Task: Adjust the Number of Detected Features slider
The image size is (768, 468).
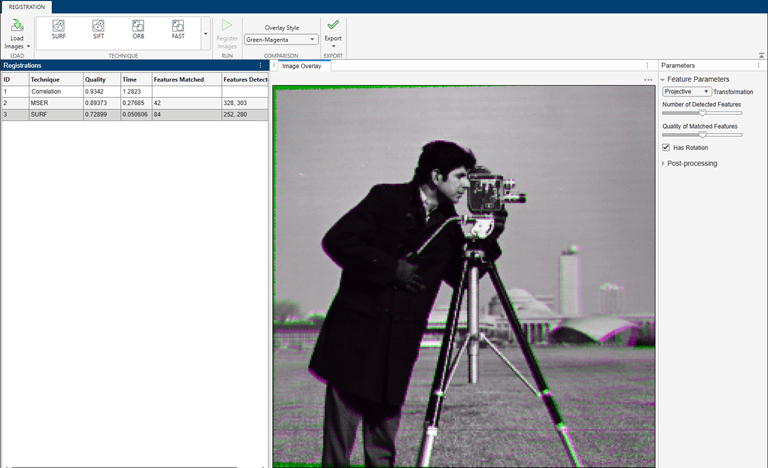Action: coord(702,113)
